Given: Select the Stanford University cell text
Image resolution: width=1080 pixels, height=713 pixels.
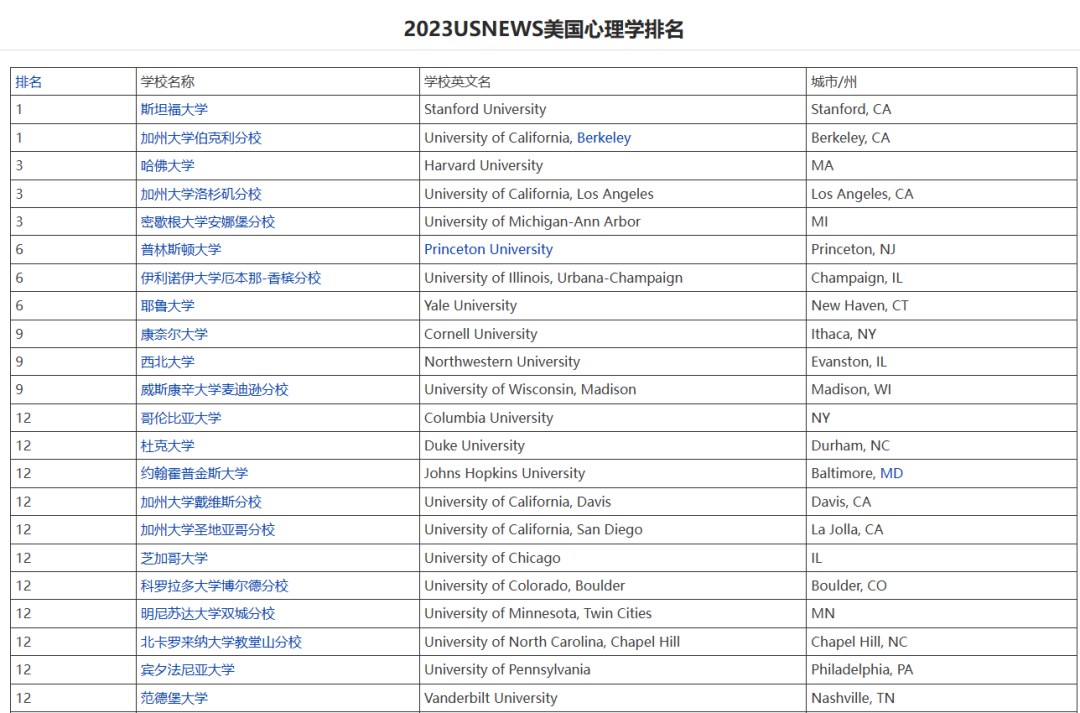Looking at the screenshot, I should point(485,110).
